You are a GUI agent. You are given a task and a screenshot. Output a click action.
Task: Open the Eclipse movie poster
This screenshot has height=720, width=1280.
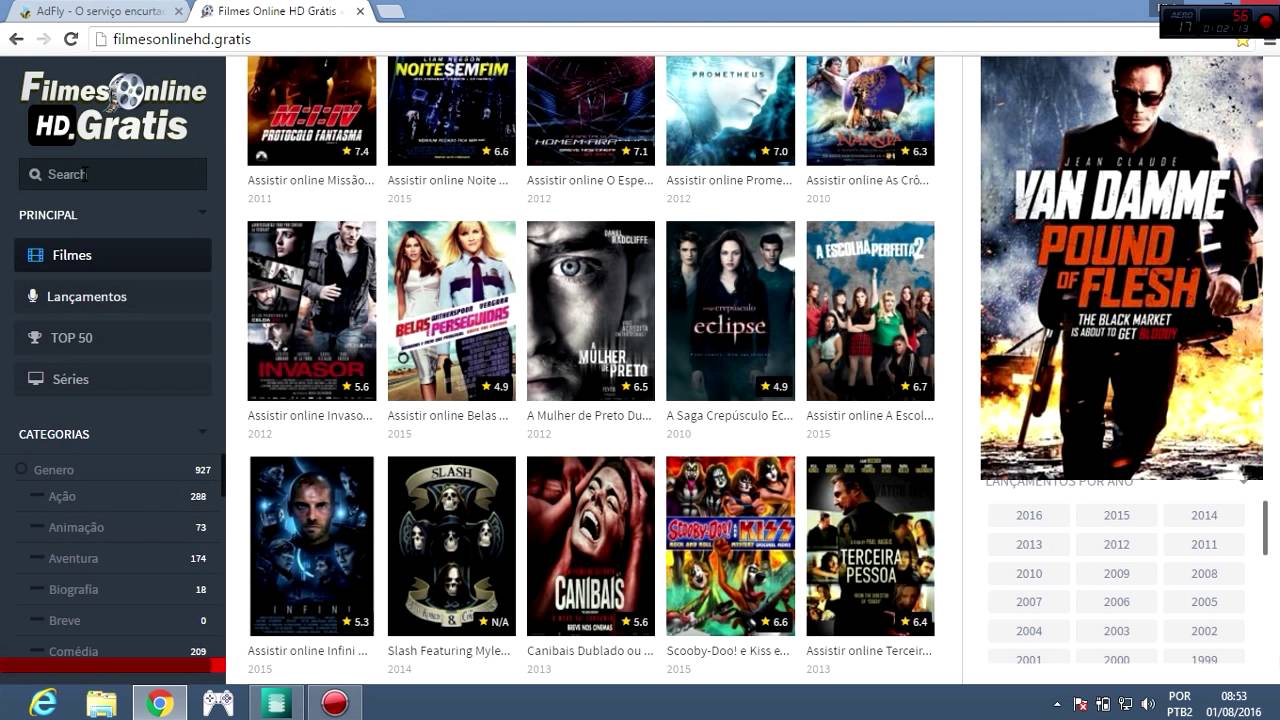coord(731,311)
